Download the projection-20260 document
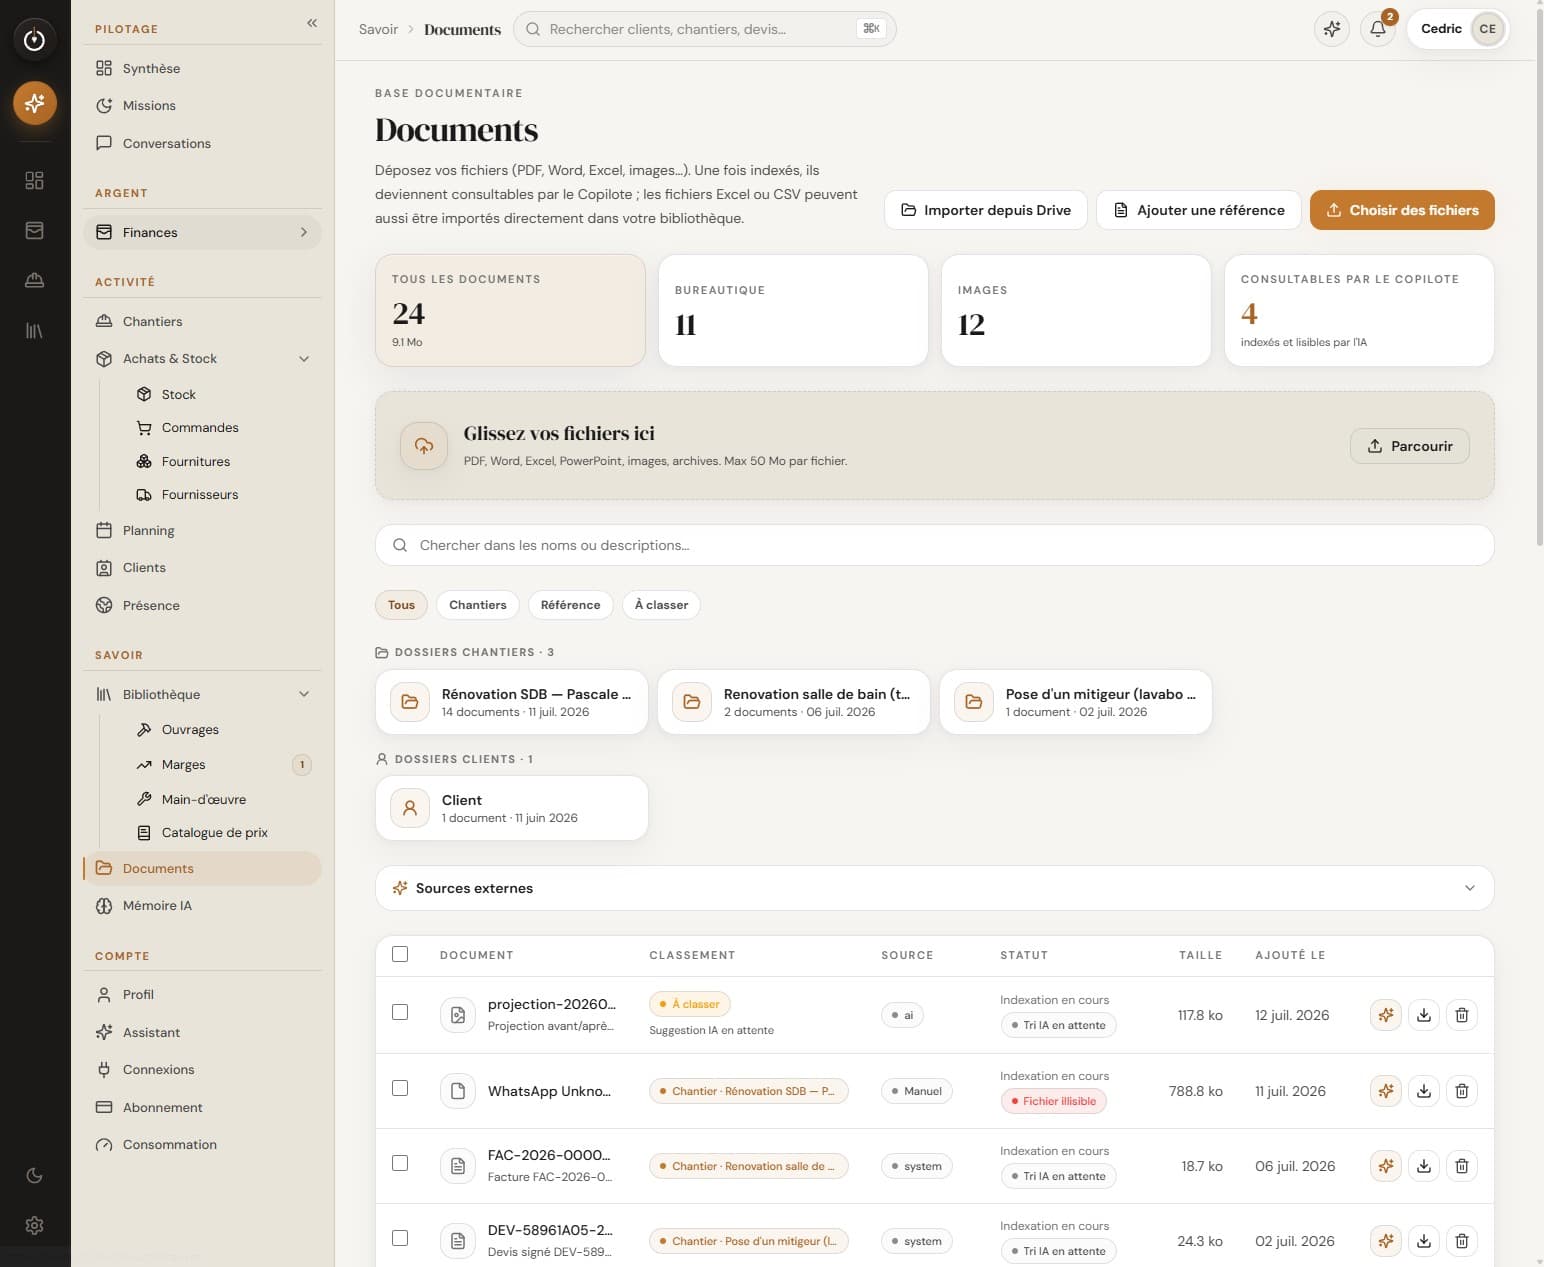The height and width of the screenshot is (1267, 1544). point(1424,1015)
